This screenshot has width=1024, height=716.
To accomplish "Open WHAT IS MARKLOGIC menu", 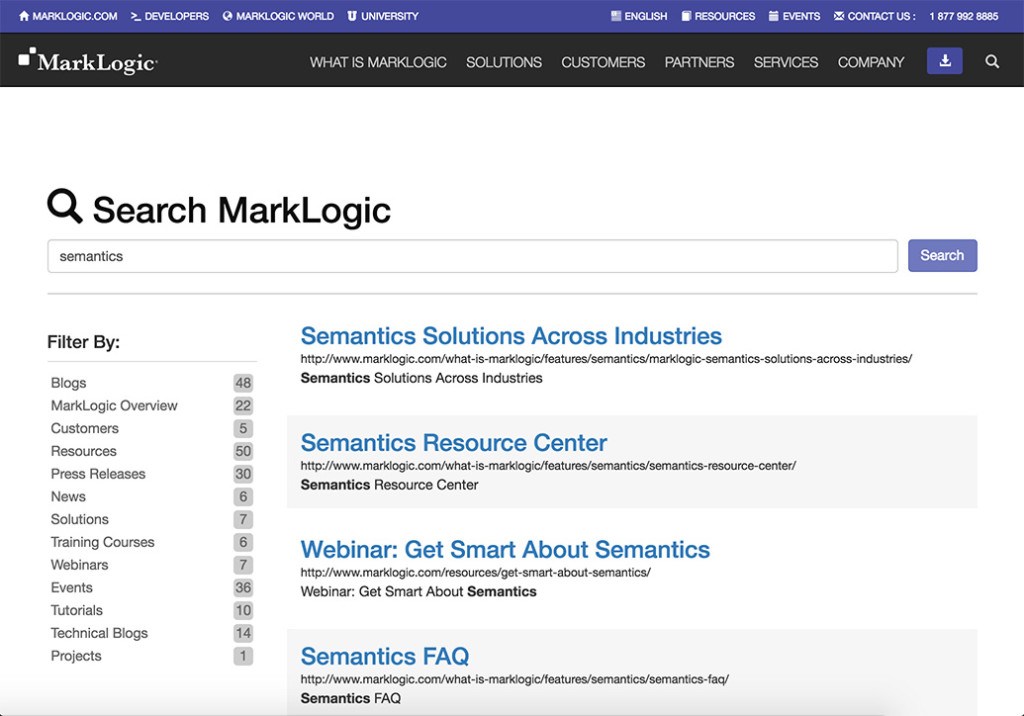I will pos(378,62).
